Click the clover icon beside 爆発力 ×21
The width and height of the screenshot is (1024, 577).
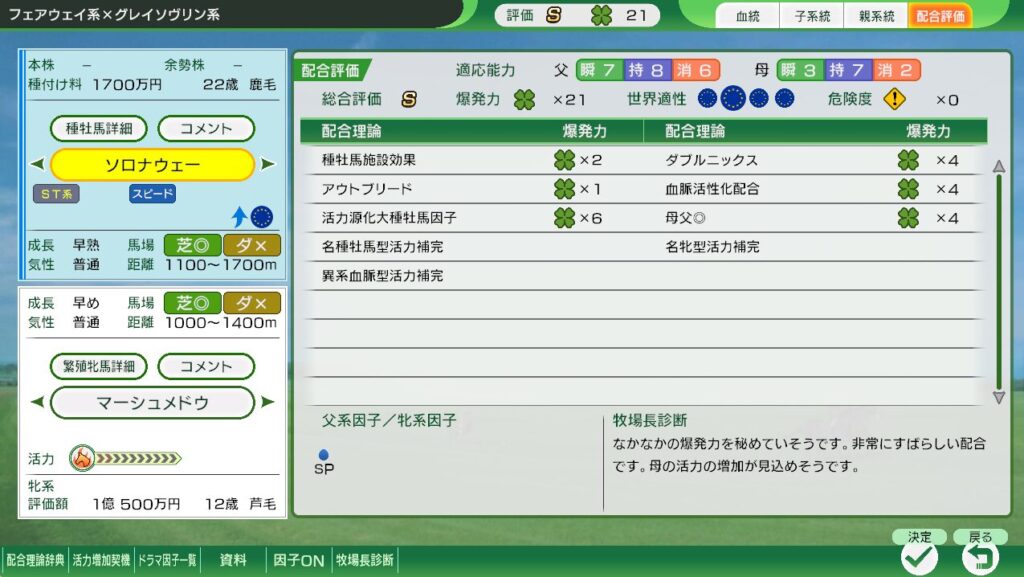pyautogui.click(x=524, y=99)
